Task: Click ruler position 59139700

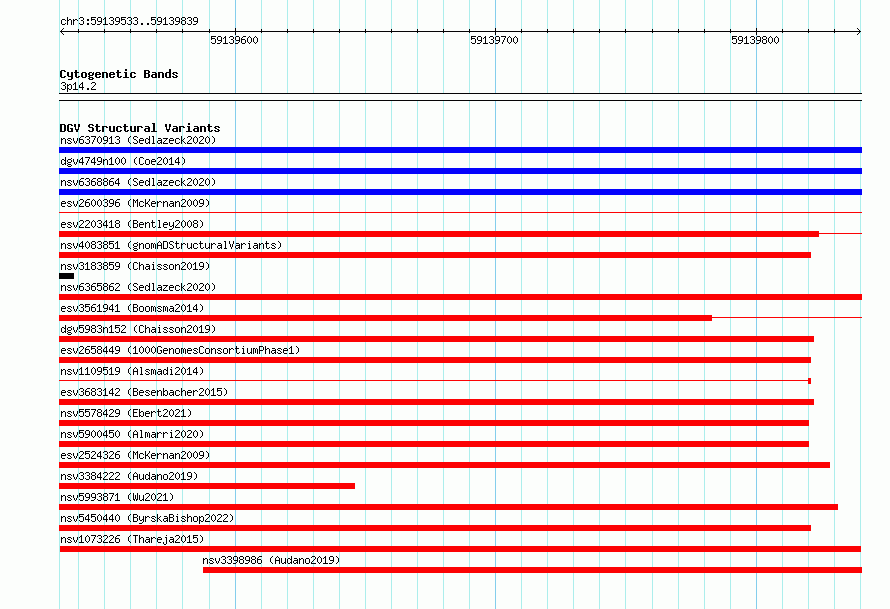Action: (494, 40)
